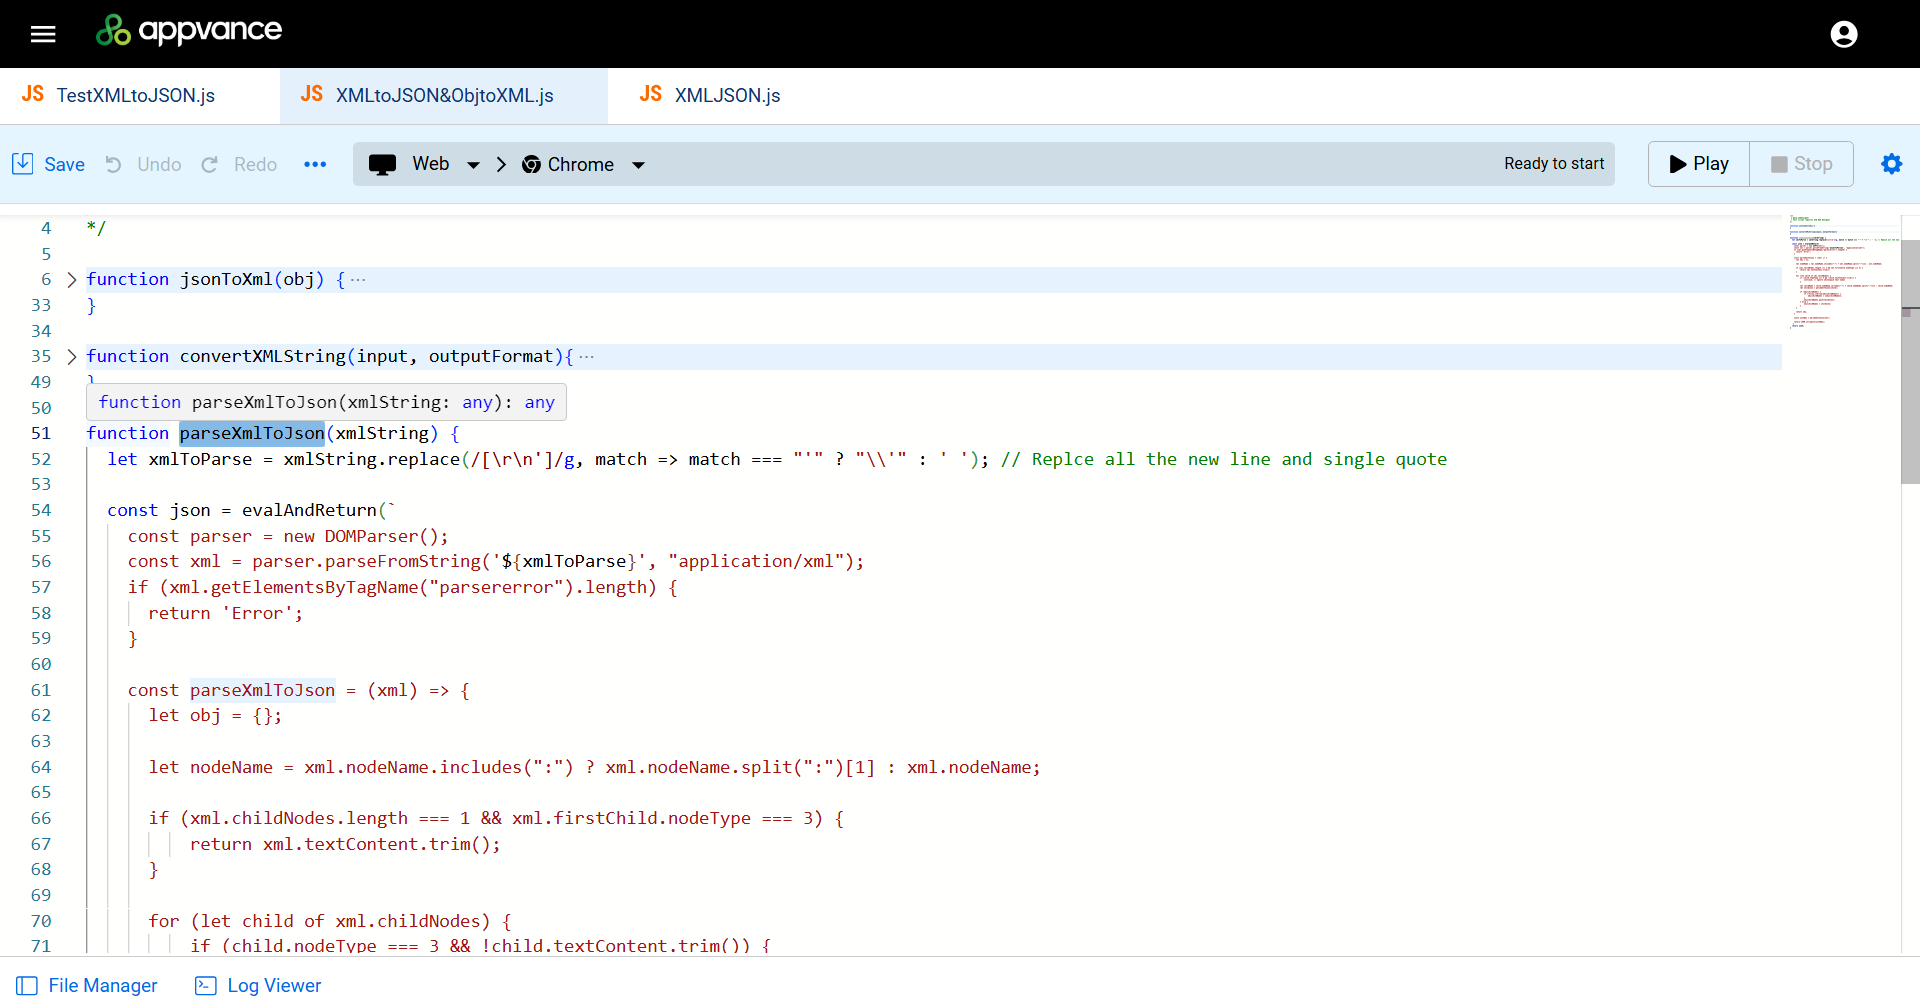
Task: Switch to the XMLtoJSON&ObjtoXML.js tab
Action: click(444, 96)
